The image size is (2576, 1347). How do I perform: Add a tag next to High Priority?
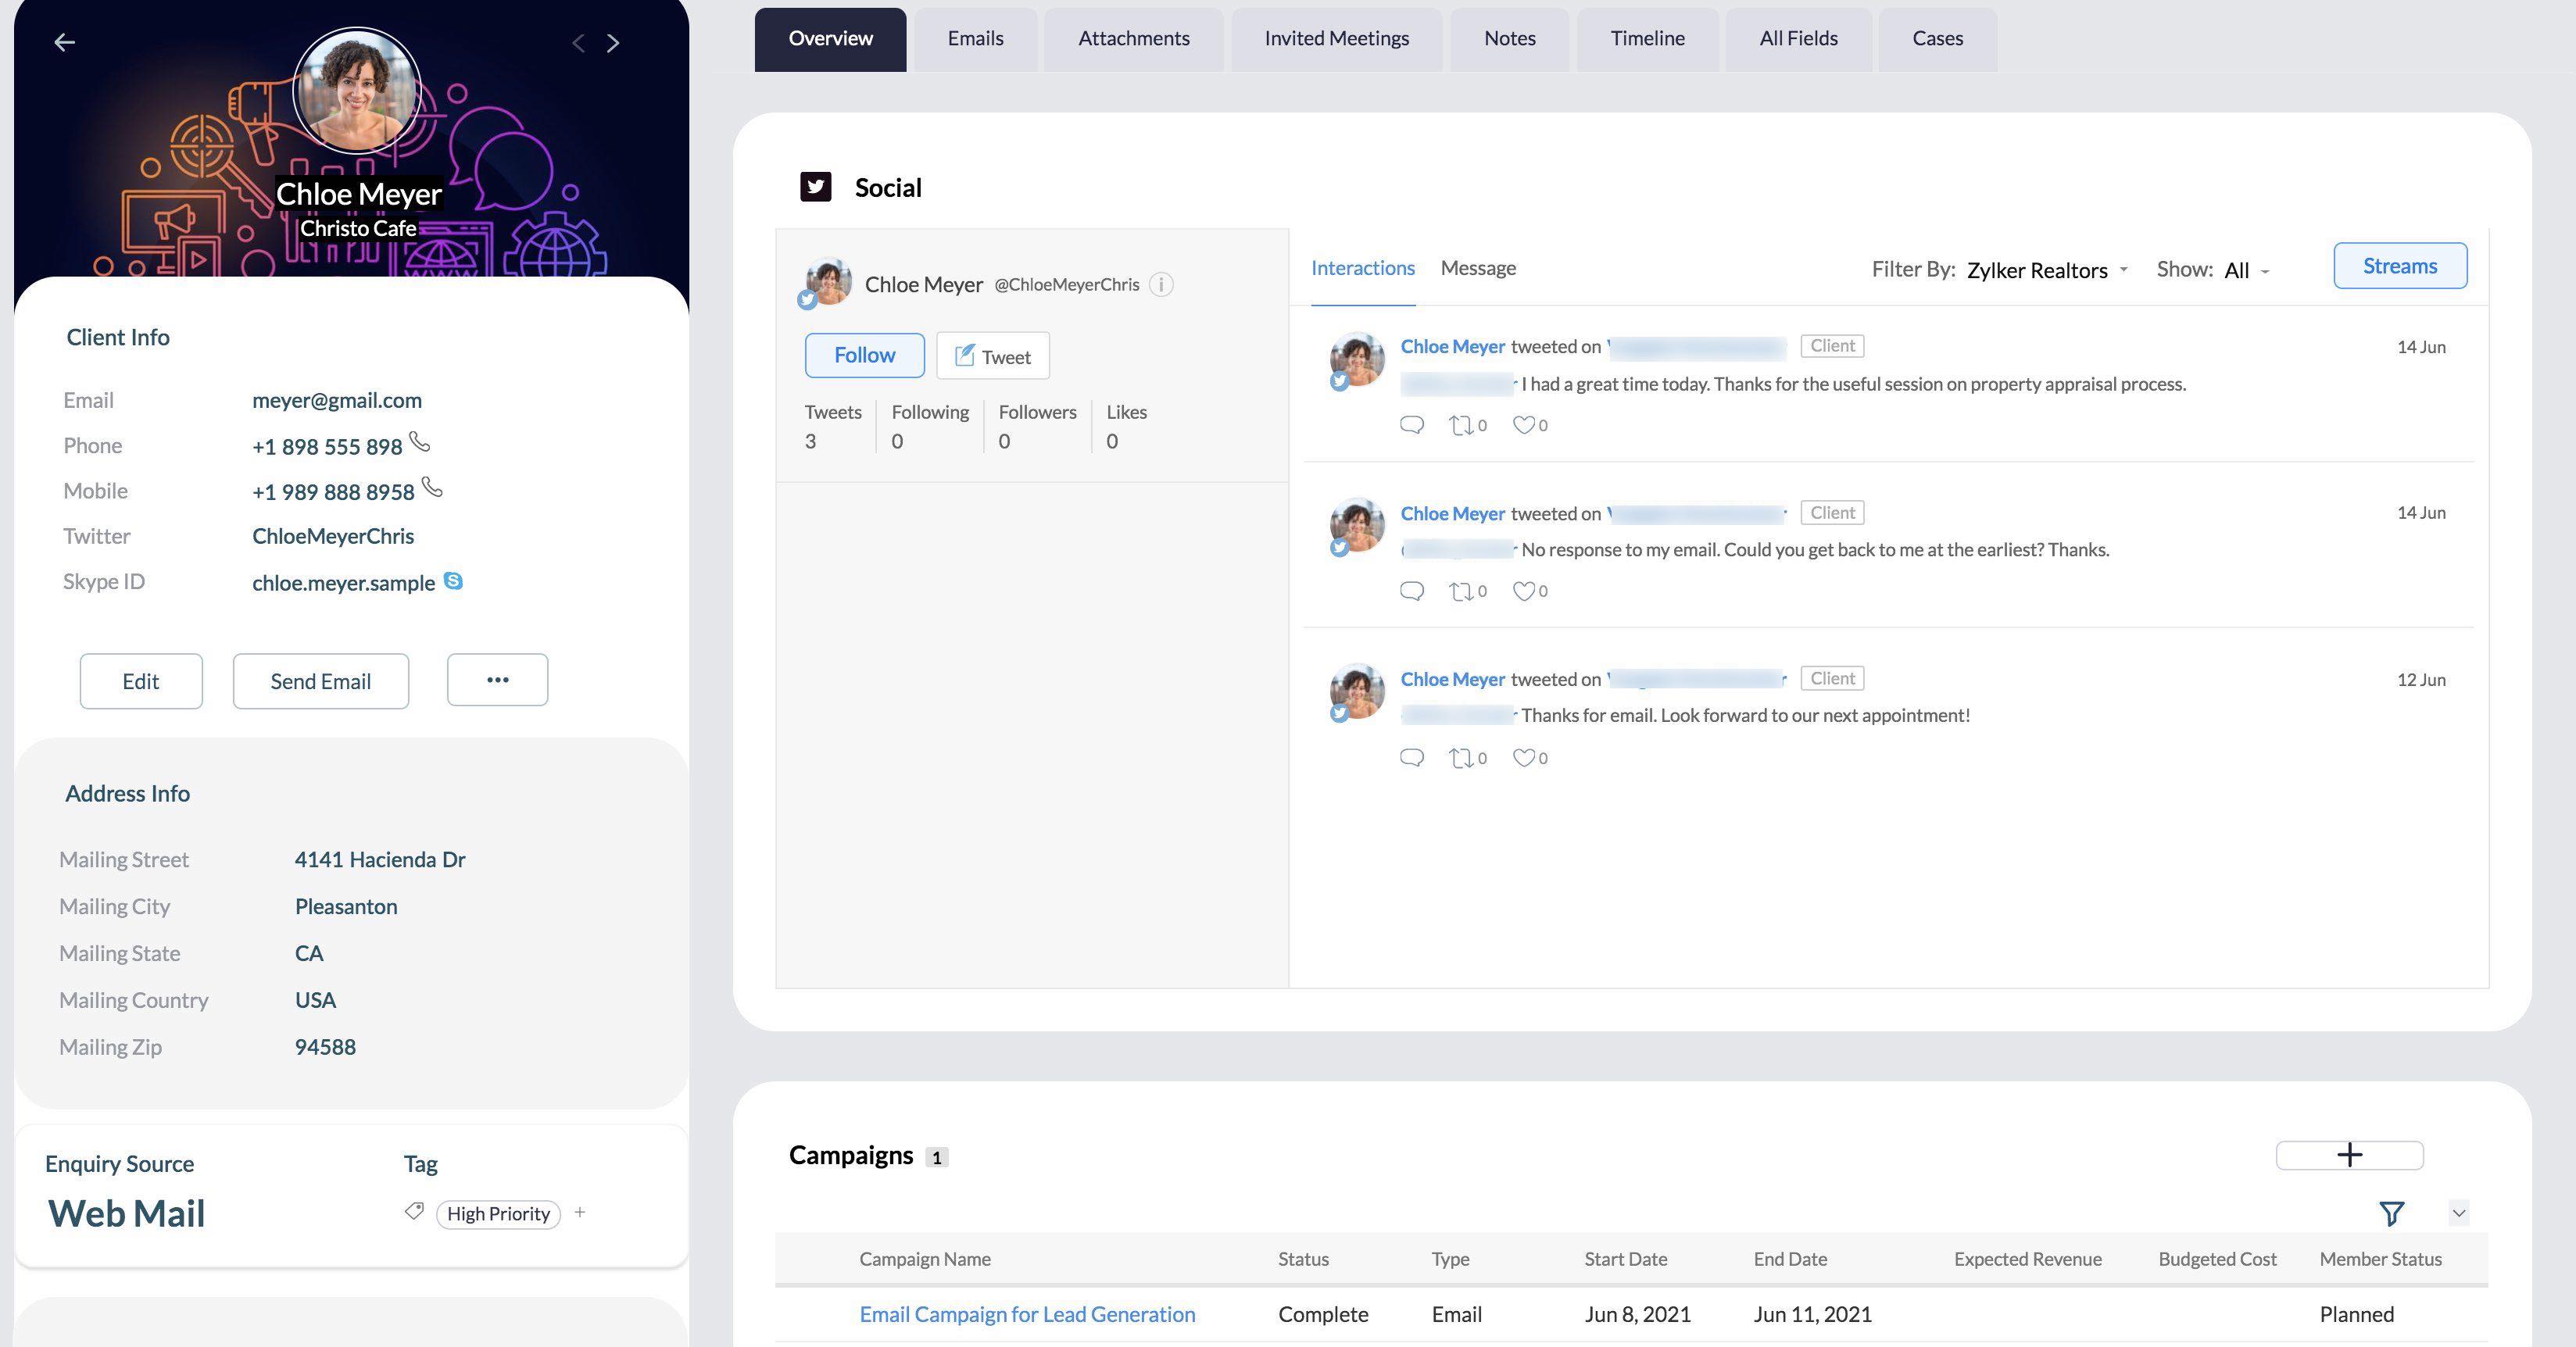(580, 1211)
